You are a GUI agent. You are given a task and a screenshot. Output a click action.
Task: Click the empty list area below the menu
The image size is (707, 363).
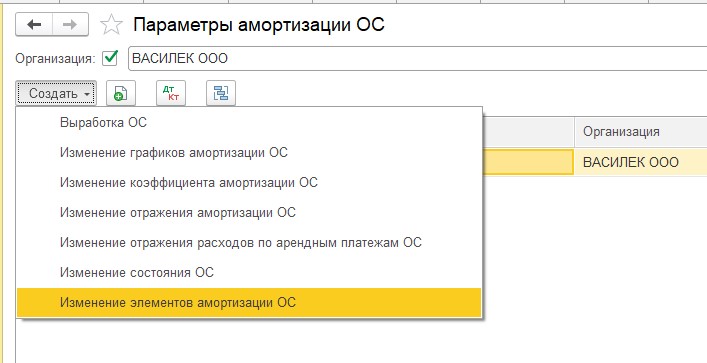(361, 340)
